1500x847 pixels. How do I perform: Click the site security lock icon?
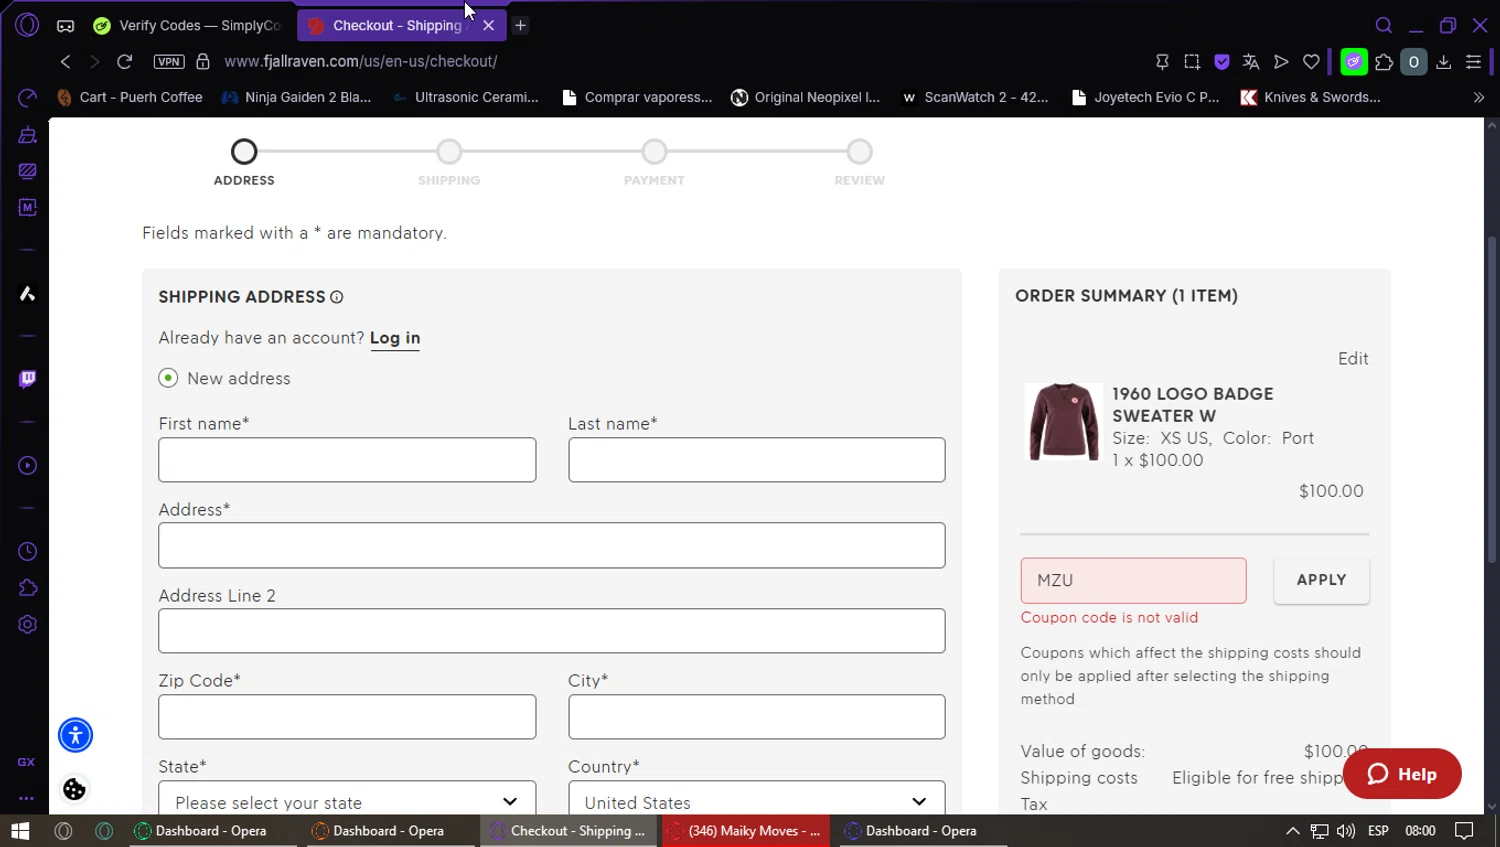pos(203,61)
